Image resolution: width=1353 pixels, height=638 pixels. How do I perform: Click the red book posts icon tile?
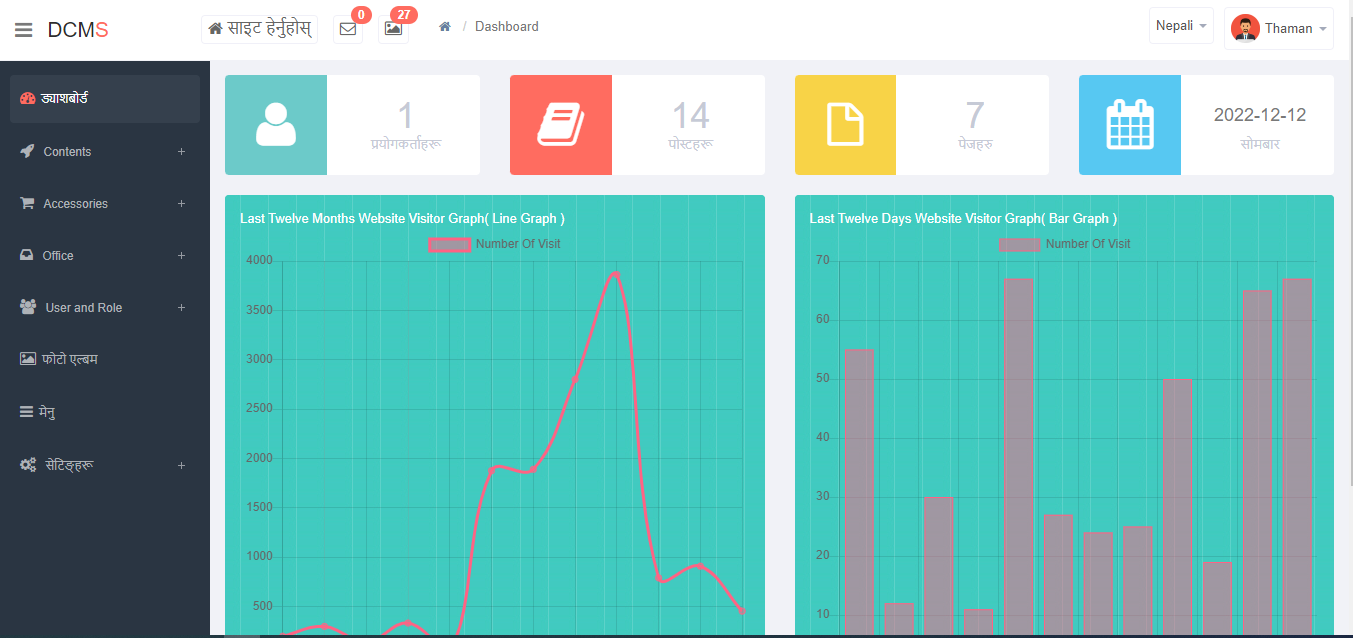coord(561,125)
